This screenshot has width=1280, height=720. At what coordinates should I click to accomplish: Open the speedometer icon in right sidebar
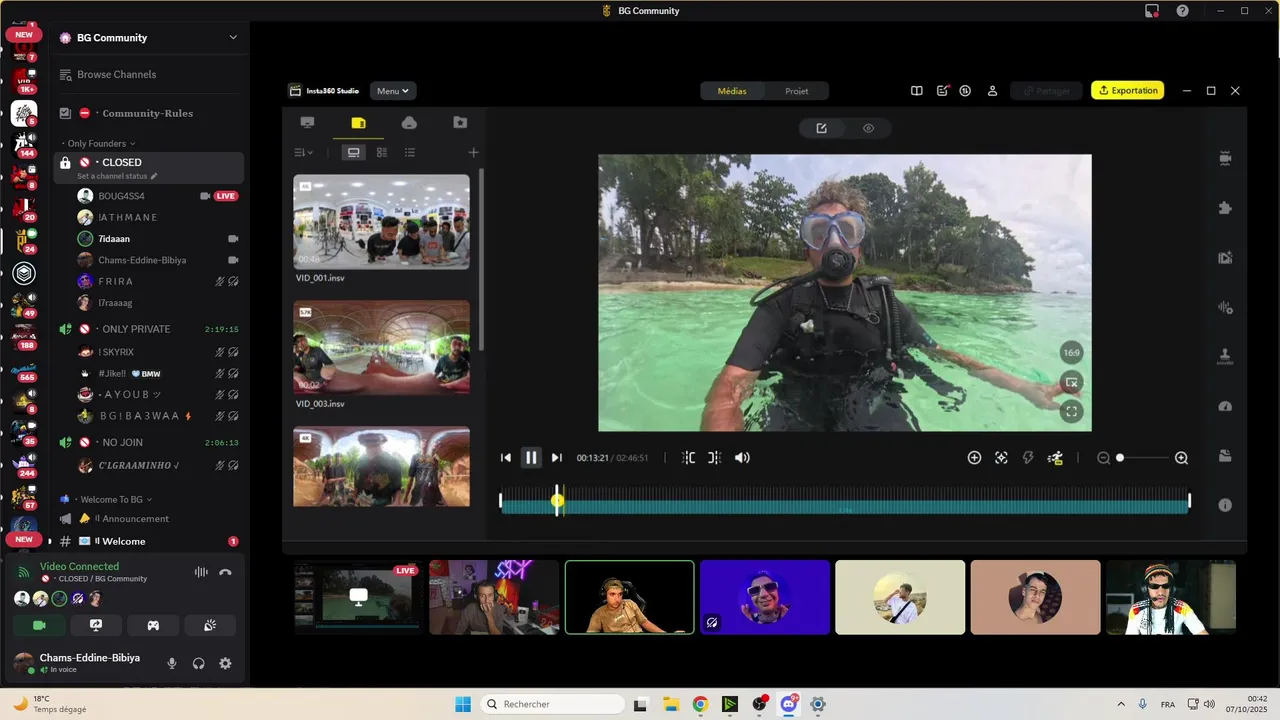[x=1225, y=406]
